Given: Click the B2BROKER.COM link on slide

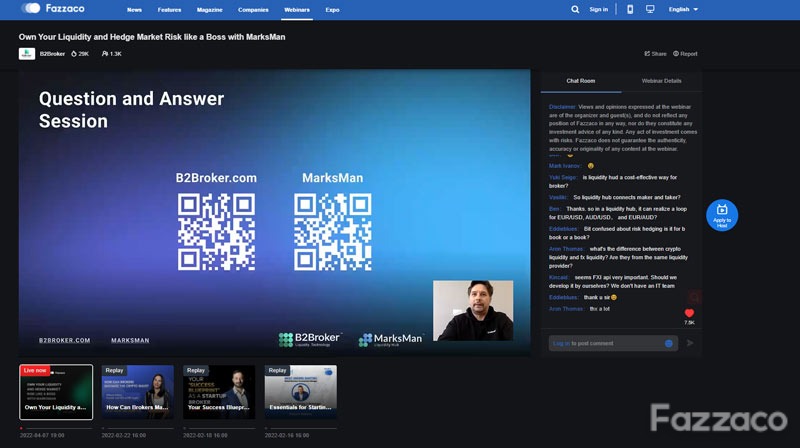Looking at the screenshot, I should click(65, 340).
